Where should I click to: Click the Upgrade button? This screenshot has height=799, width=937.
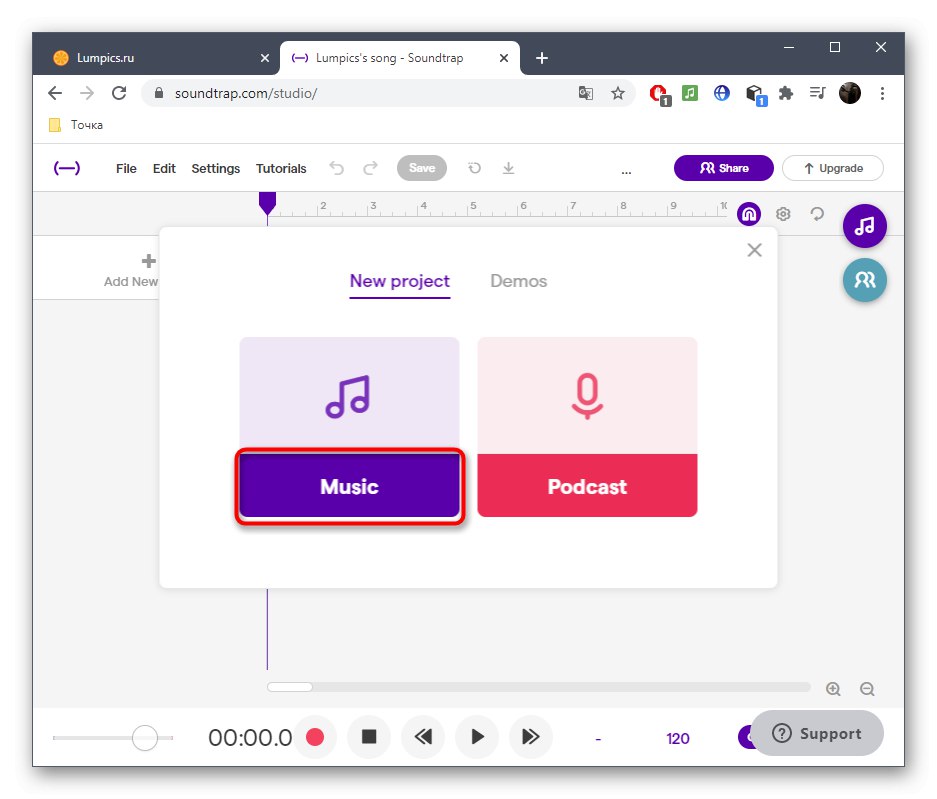(832, 168)
